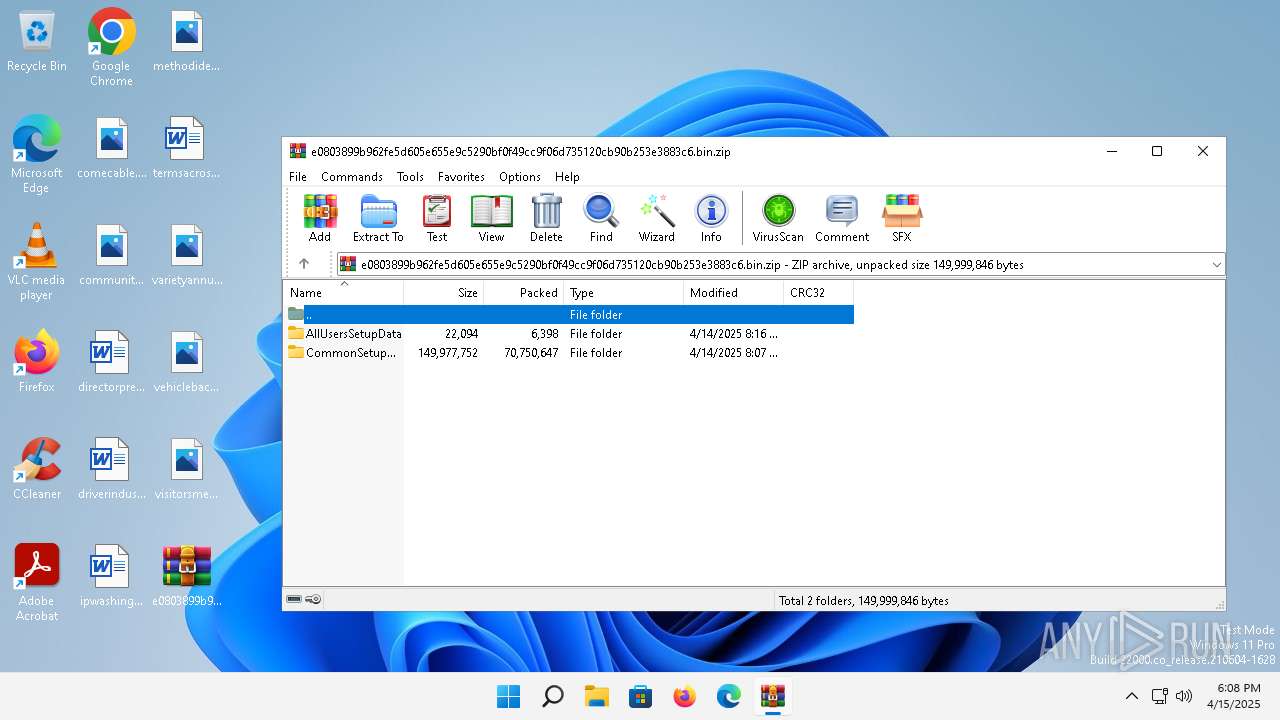This screenshot has height=720, width=1280.
Task: Expand the archive path dropdown
Action: click(x=1216, y=265)
